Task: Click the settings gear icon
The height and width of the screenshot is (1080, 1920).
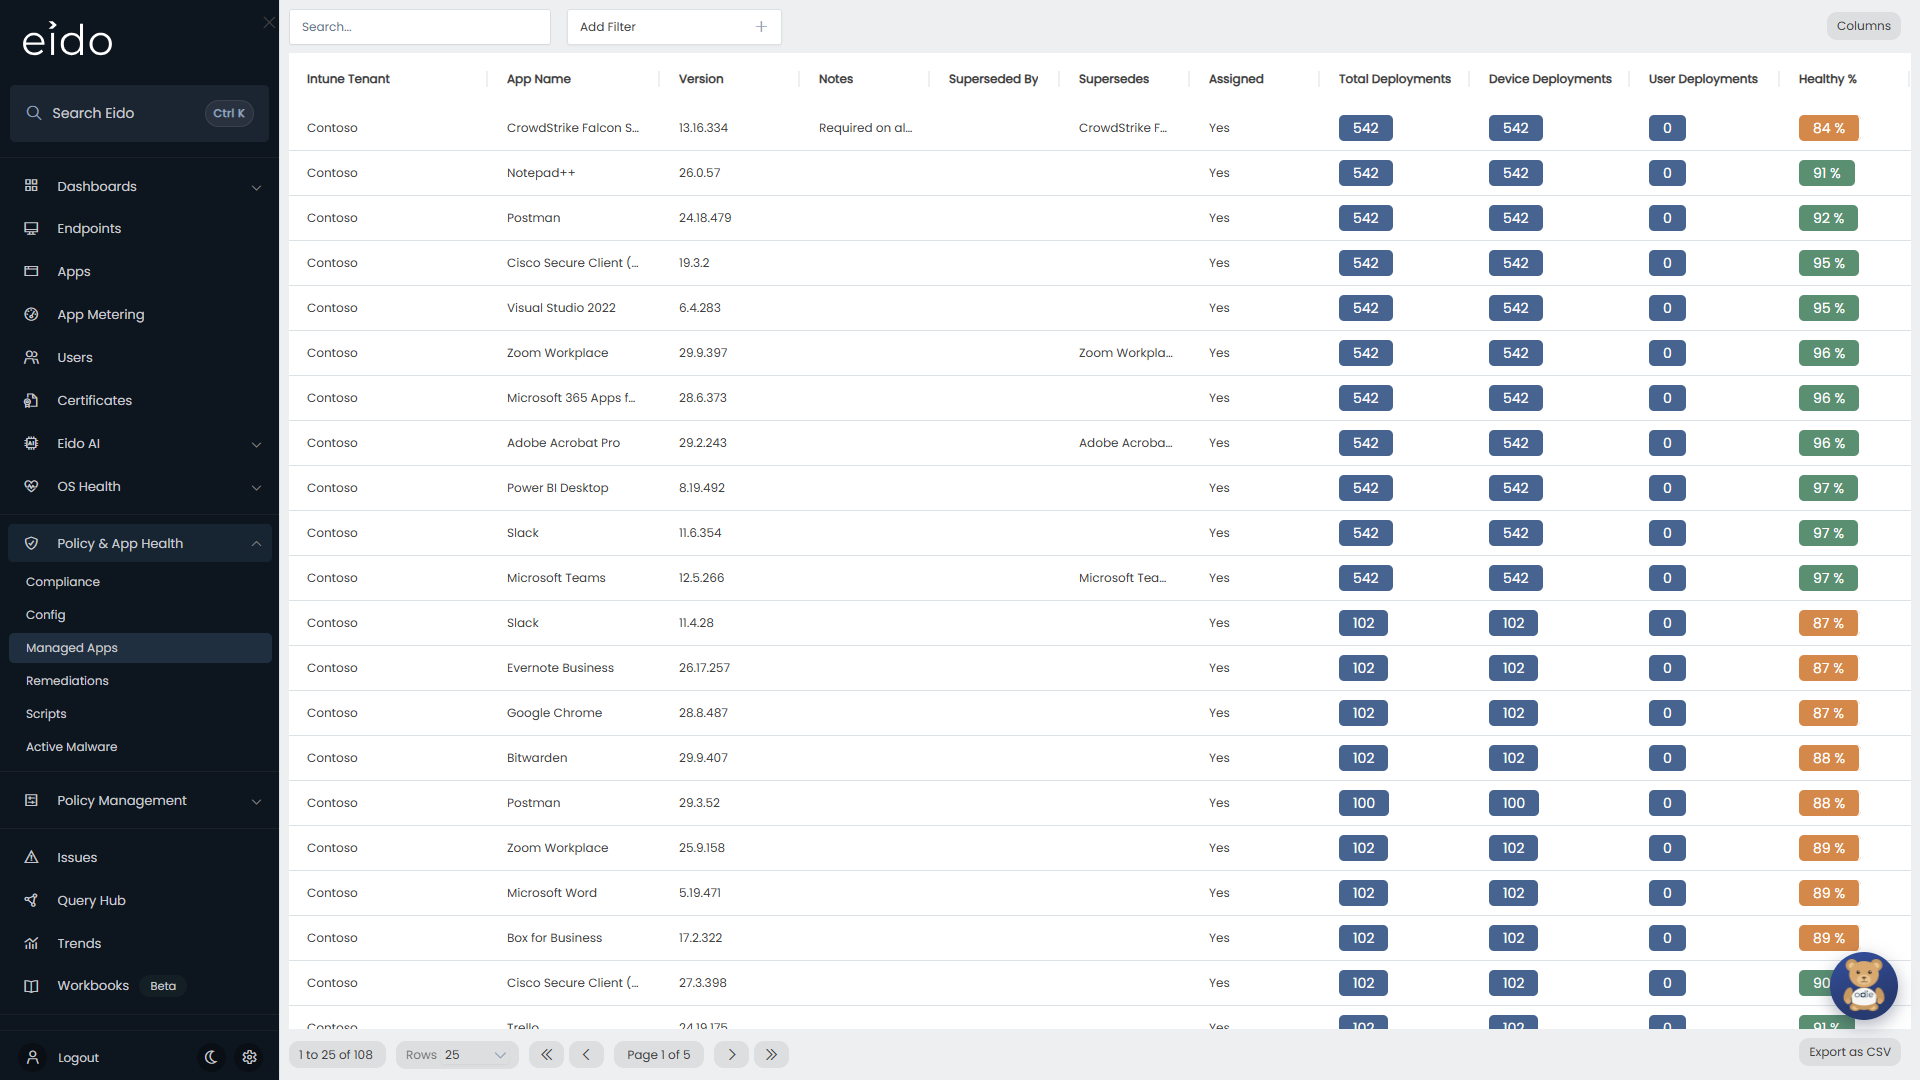Action: pyautogui.click(x=250, y=1057)
